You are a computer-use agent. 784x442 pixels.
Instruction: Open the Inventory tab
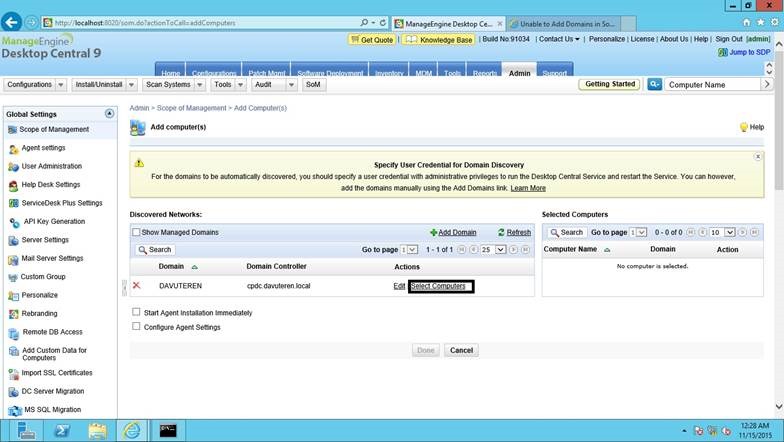(388, 70)
